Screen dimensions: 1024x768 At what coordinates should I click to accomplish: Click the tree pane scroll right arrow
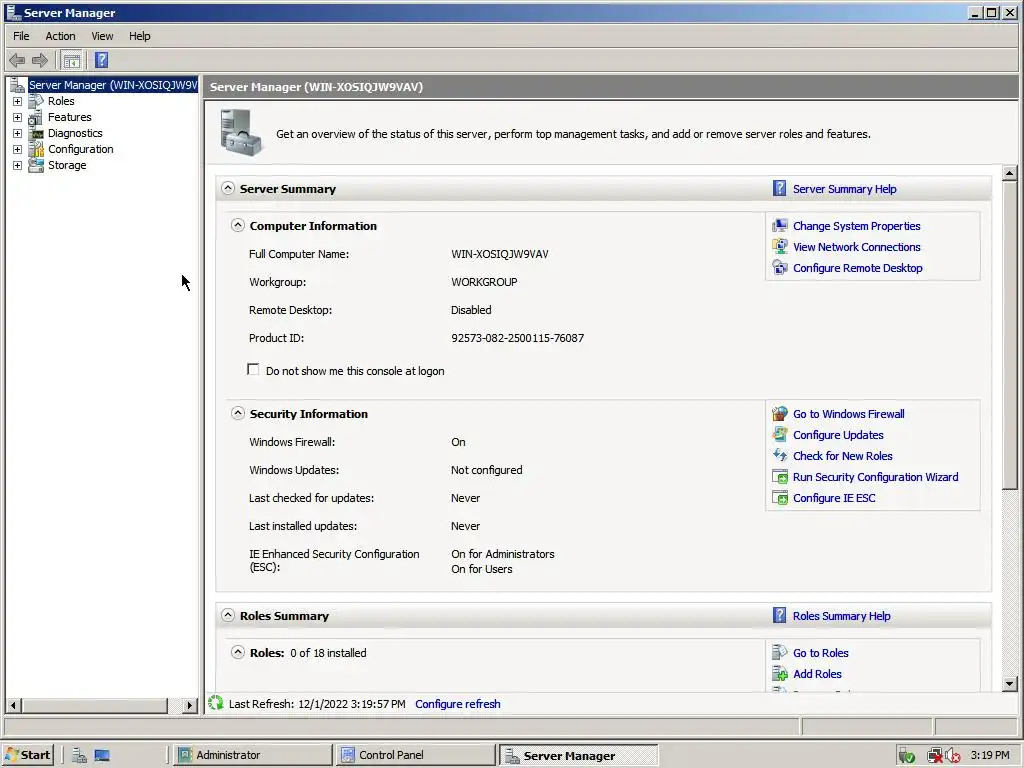click(190, 705)
